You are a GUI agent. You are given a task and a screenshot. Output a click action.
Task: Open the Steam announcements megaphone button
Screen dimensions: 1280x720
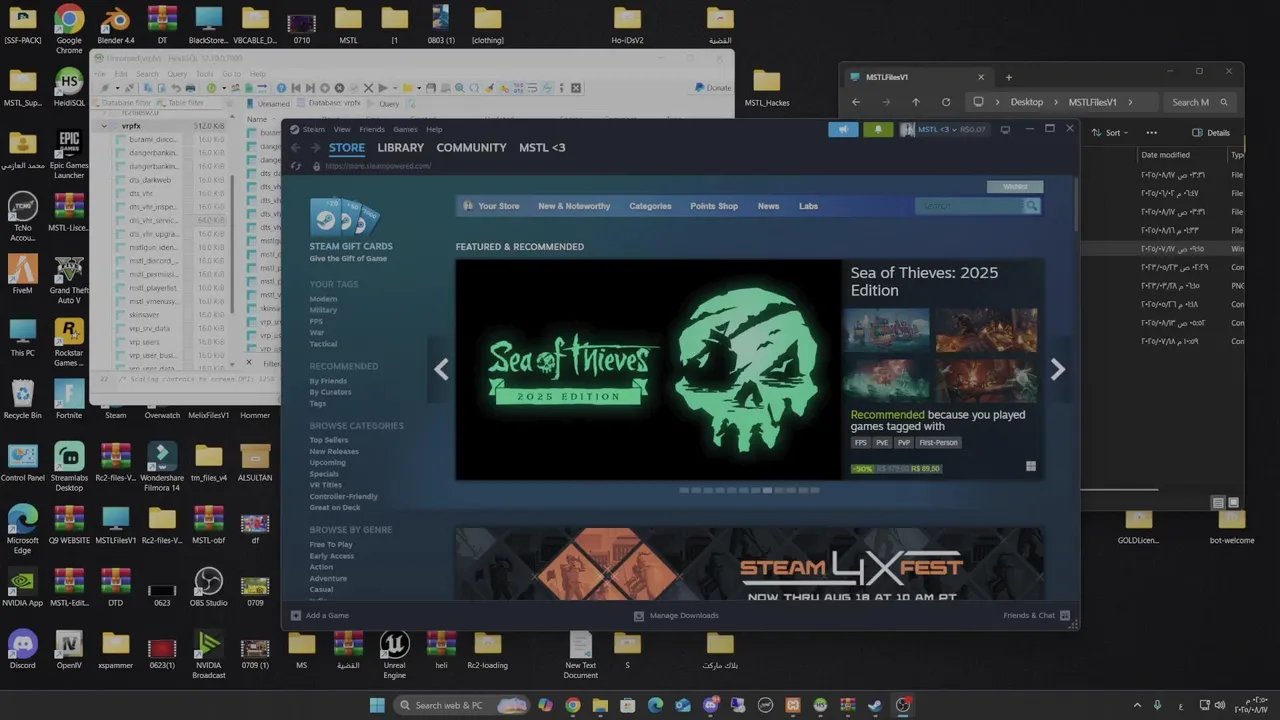click(843, 129)
